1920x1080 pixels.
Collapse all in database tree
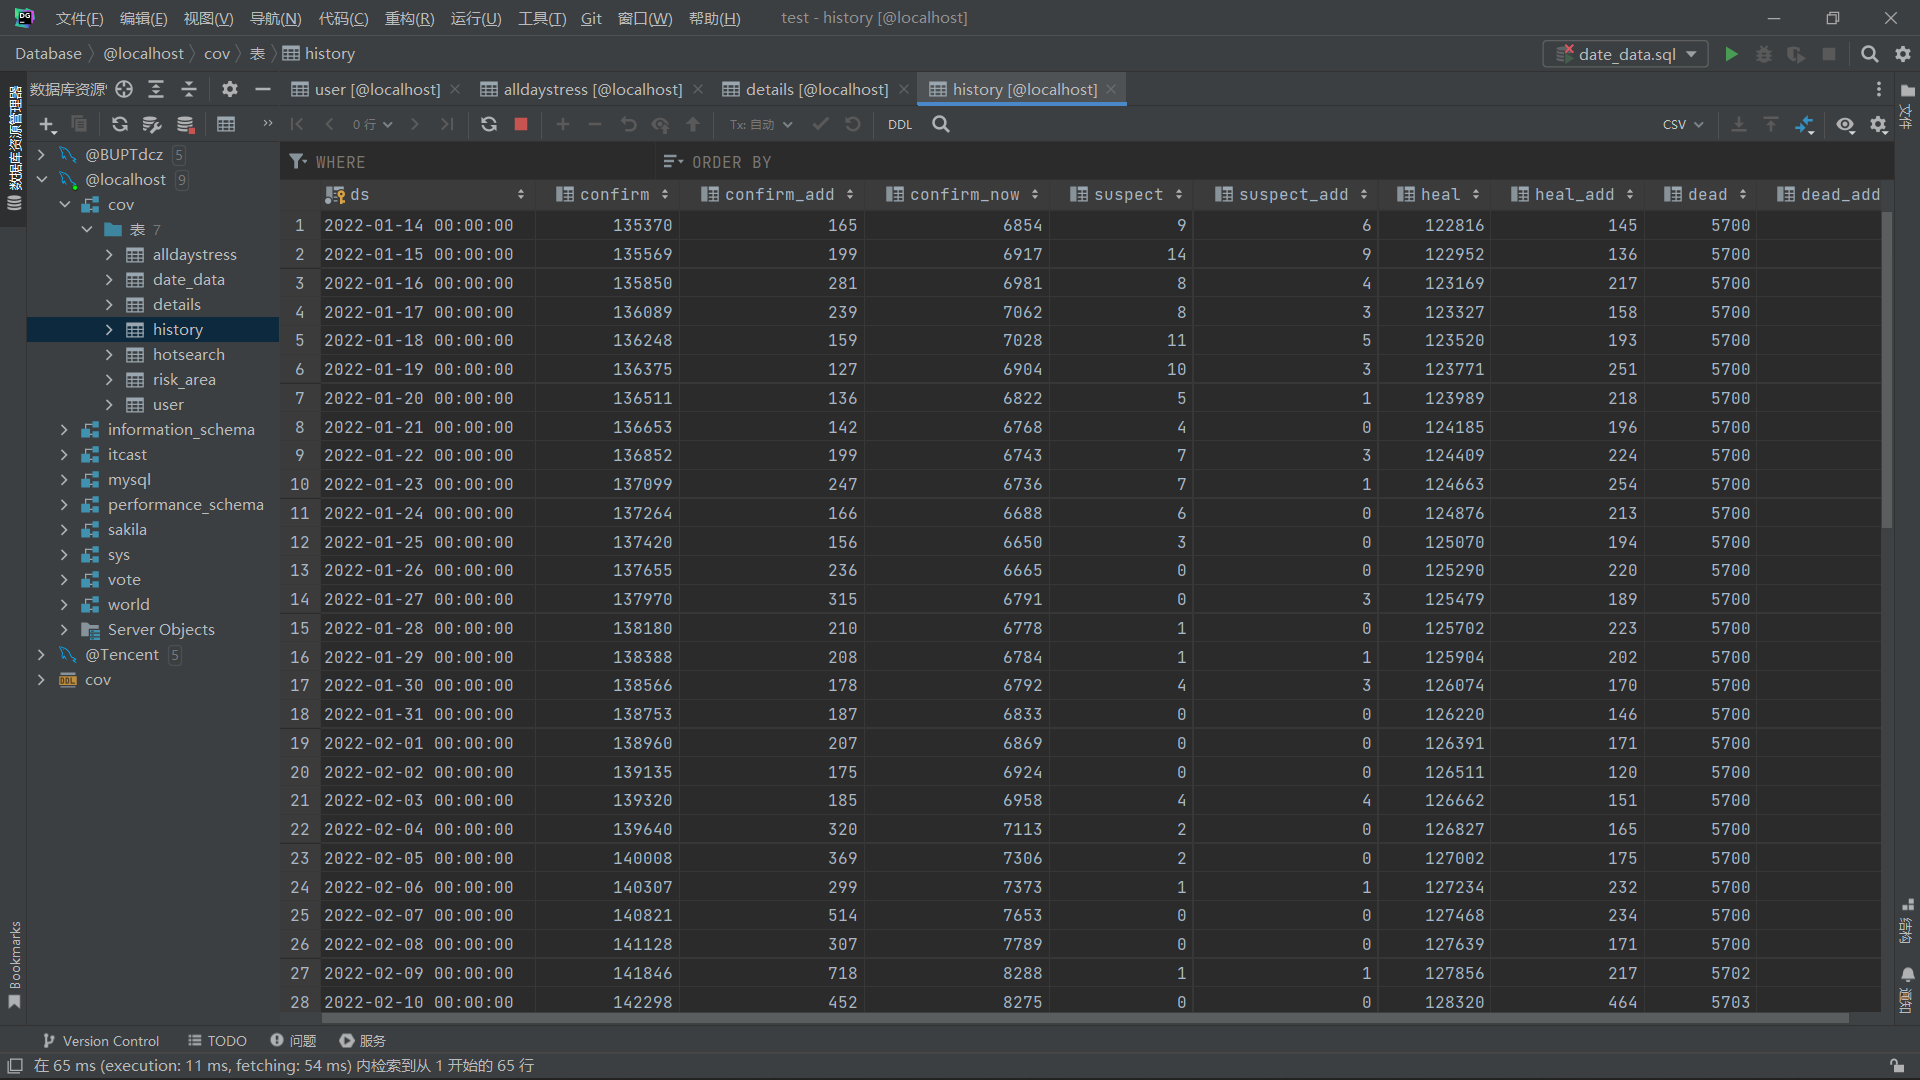pos(188,89)
